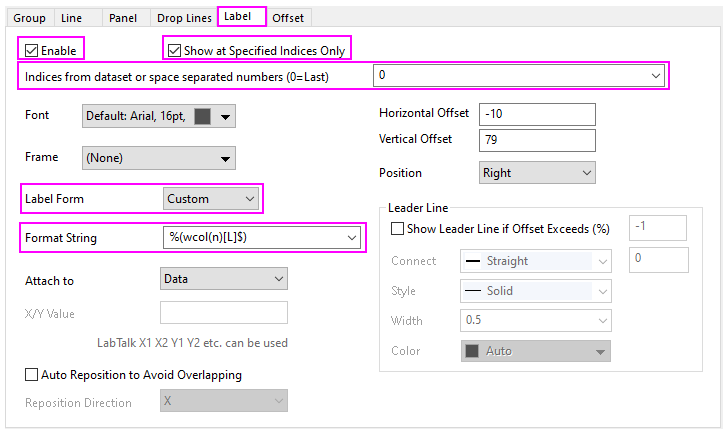Open the Leader Line Color Auto picker
This screenshot has width=726, height=431.
pyautogui.click(x=536, y=351)
